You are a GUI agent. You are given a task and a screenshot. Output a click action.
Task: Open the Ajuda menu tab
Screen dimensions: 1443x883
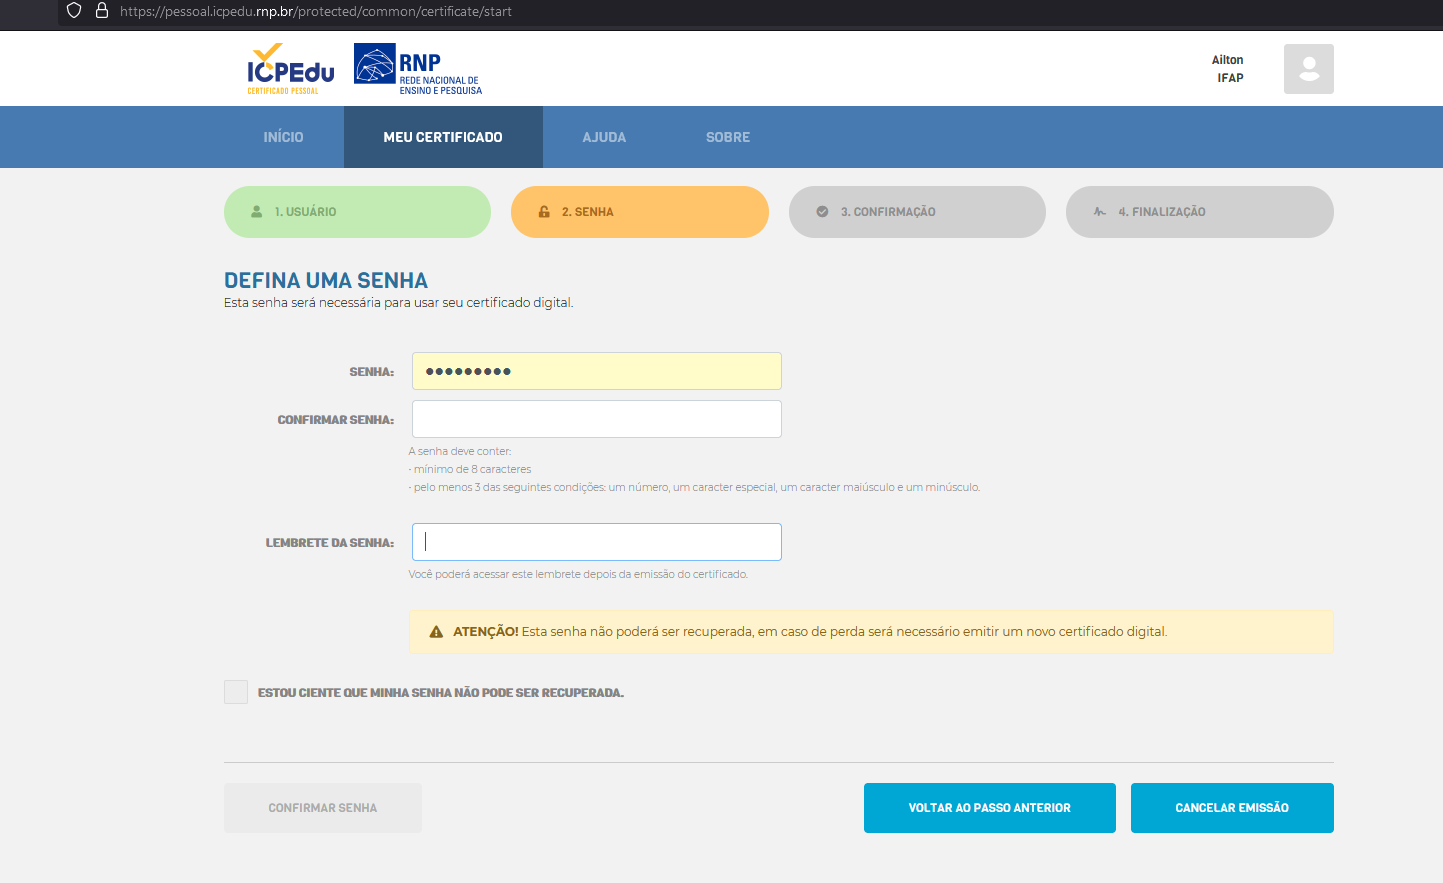pos(604,137)
